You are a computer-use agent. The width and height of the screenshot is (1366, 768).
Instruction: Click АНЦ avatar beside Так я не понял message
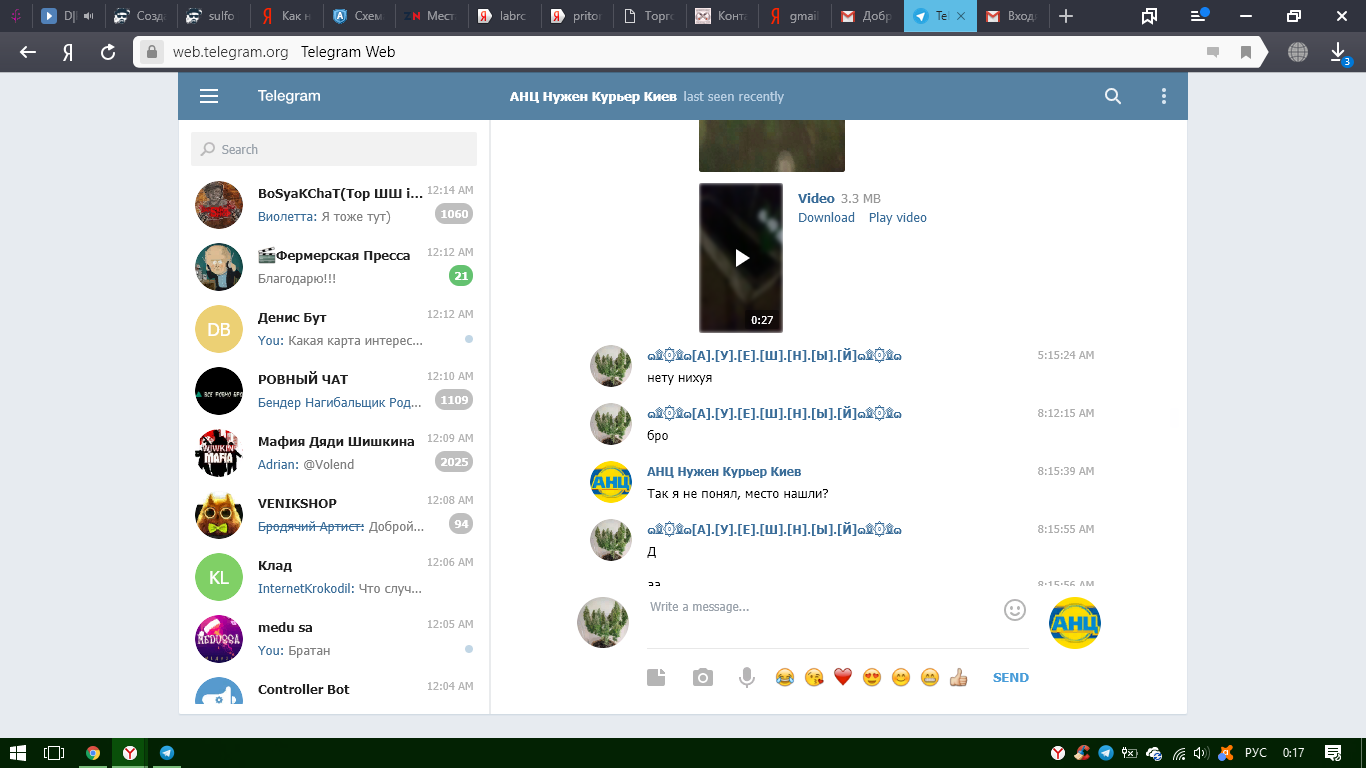pyautogui.click(x=611, y=482)
